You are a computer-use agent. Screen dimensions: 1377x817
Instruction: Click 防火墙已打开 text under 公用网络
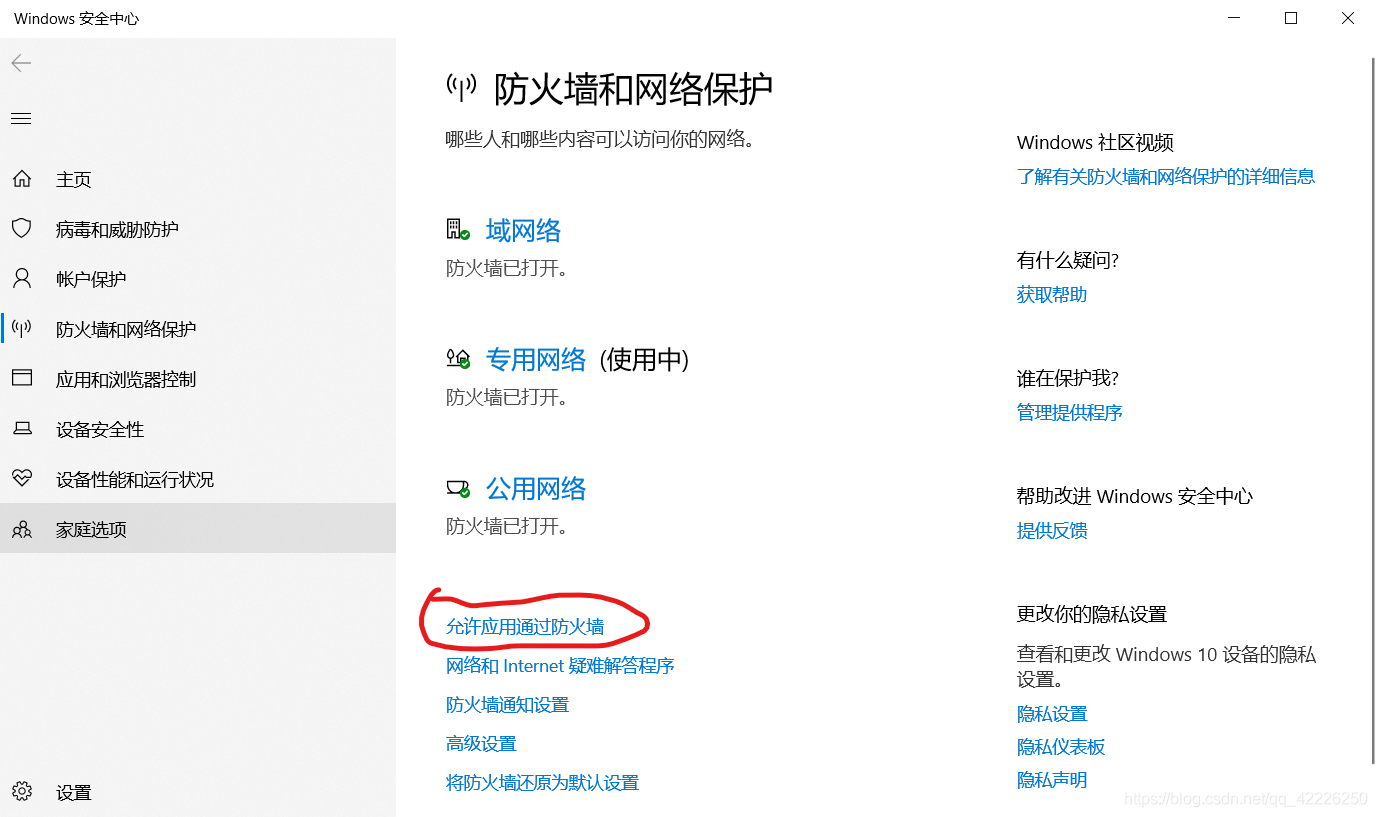tap(507, 525)
